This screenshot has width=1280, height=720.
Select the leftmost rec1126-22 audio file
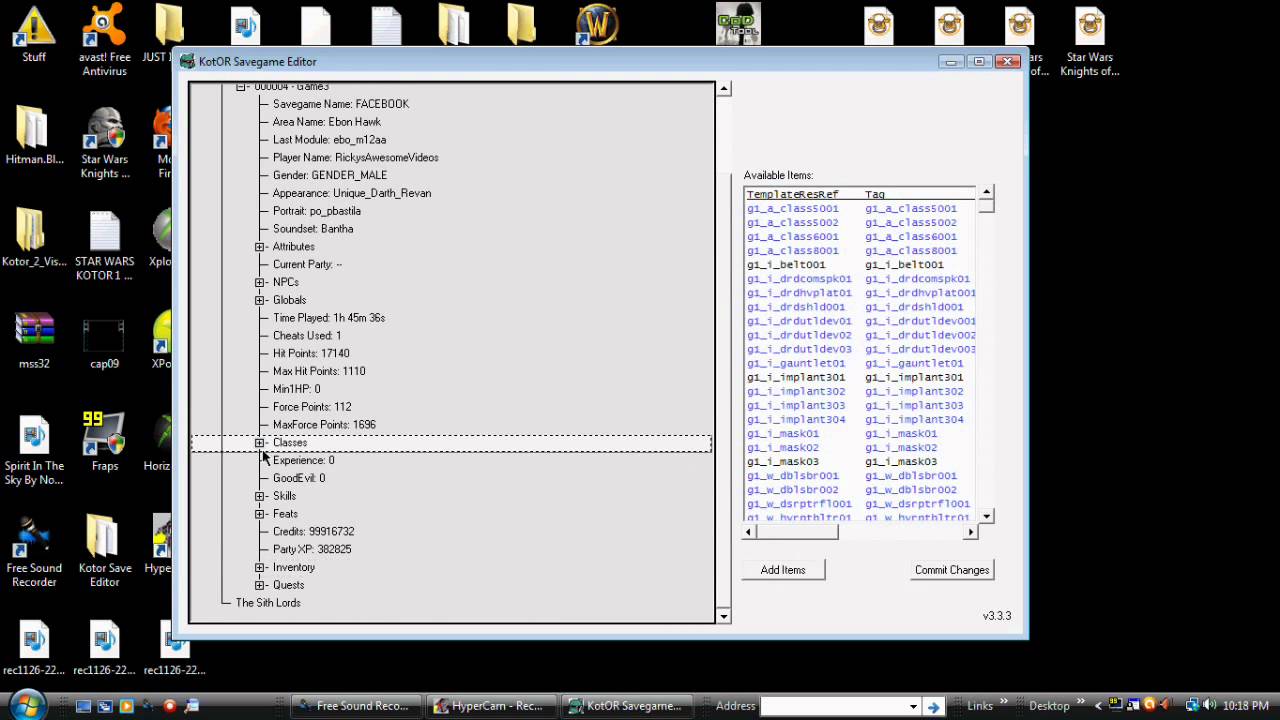(x=34, y=647)
